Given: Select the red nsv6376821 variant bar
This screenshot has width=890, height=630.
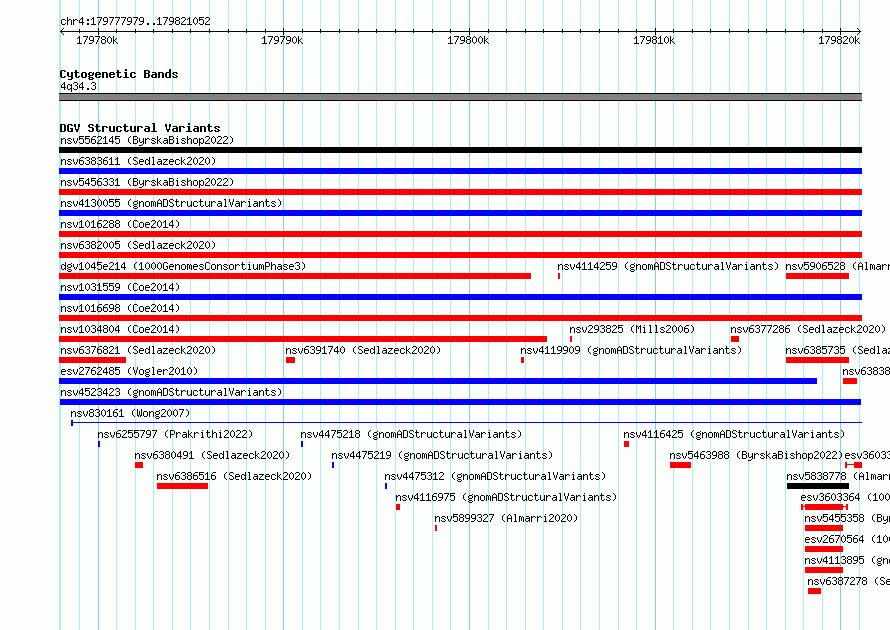Looking at the screenshot, I should 93,360.
